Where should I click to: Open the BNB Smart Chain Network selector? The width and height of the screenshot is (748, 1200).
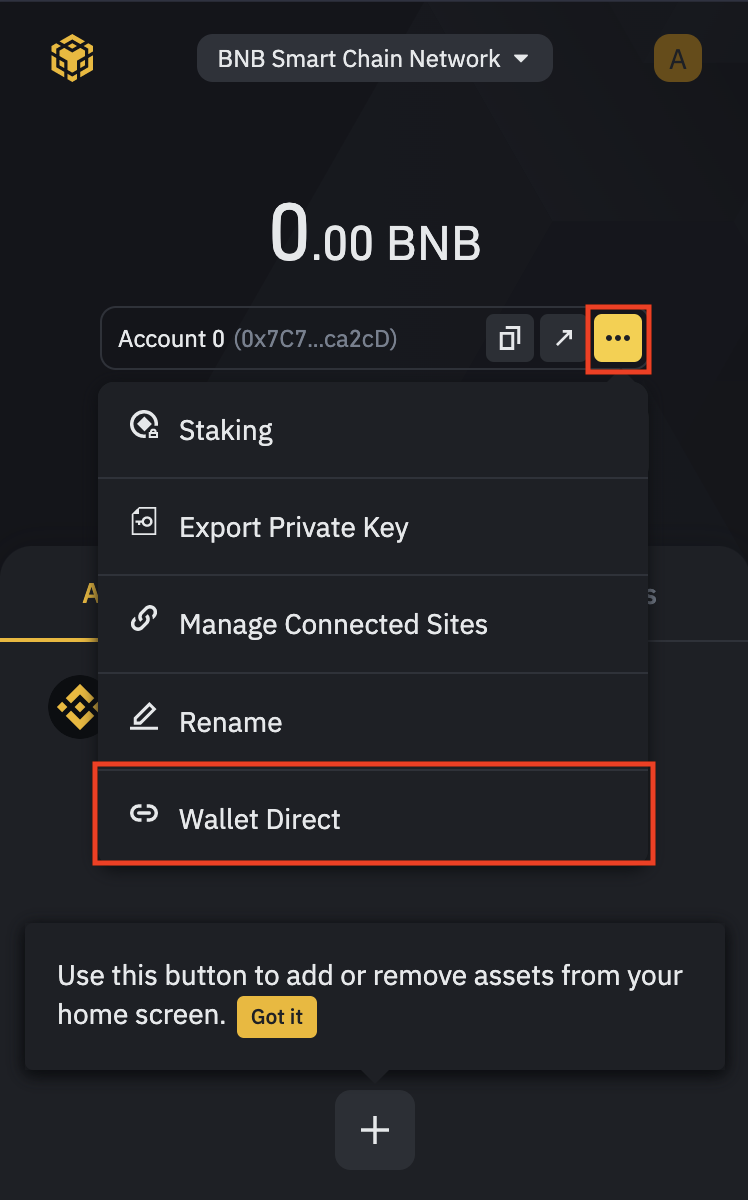[x=374, y=58]
